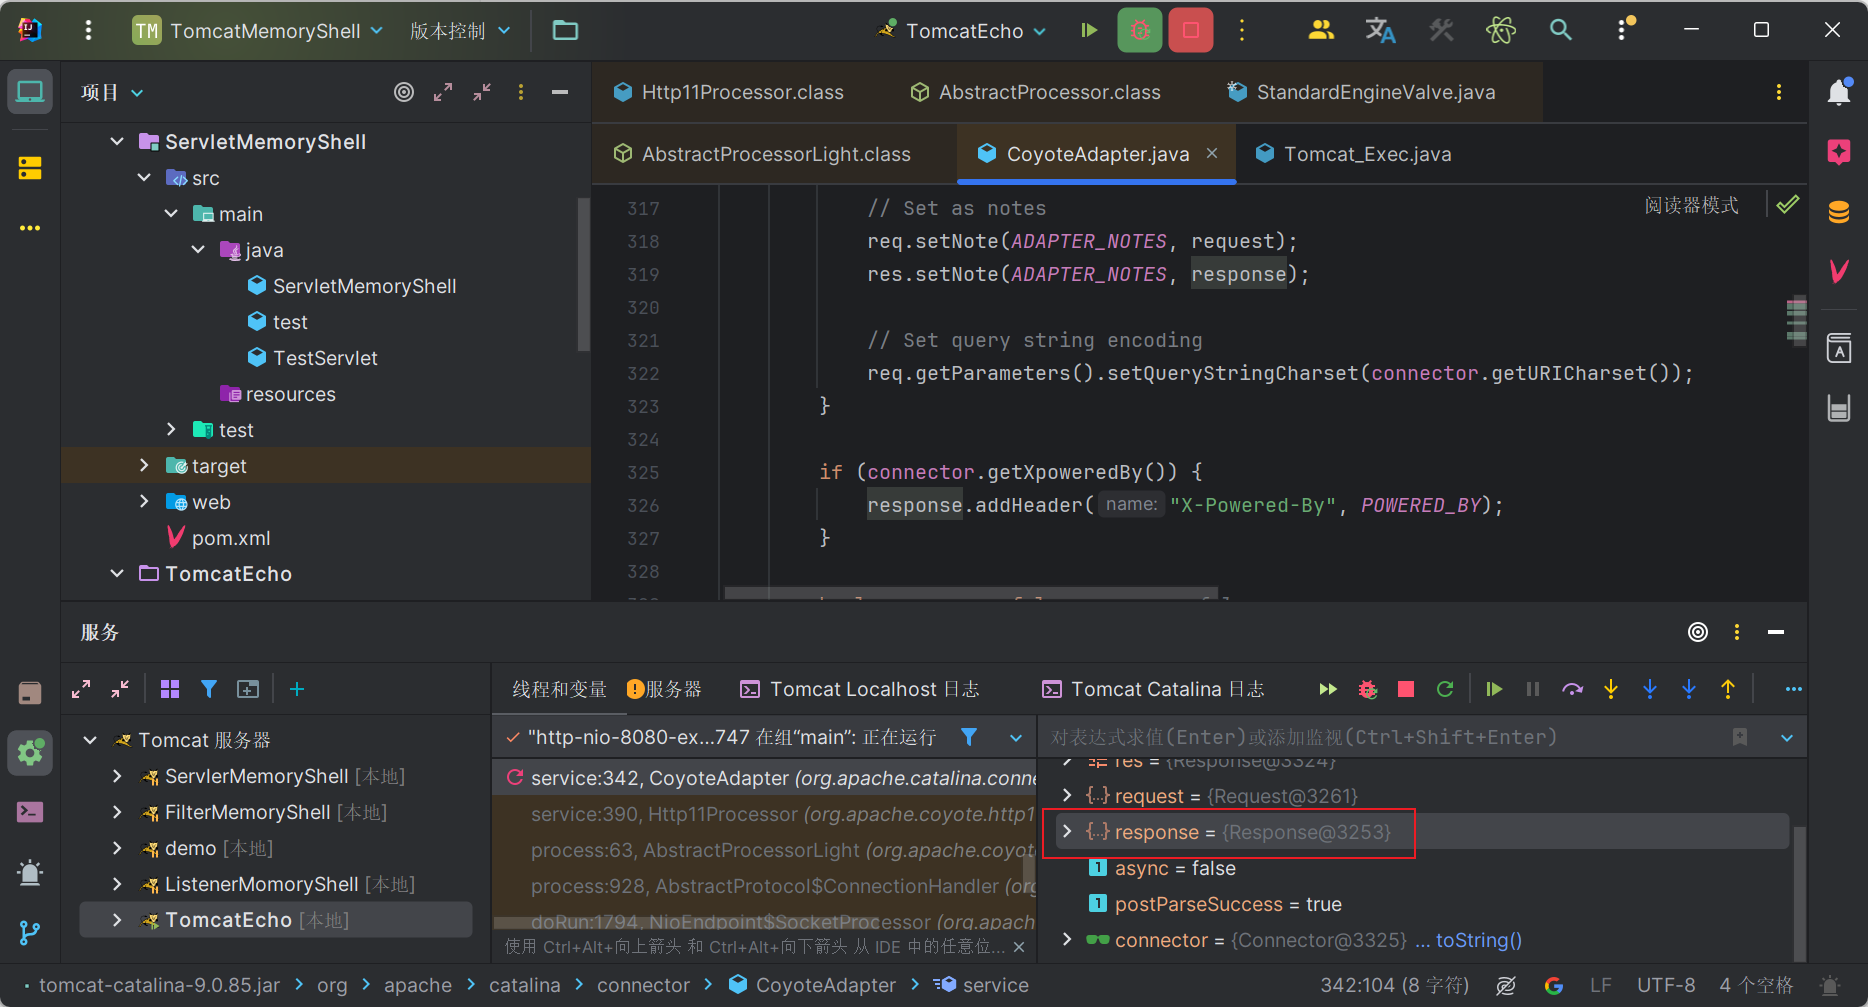Open Terminal tool window icon
Viewport: 1868px width, 1007px height.
click(30, 812)
